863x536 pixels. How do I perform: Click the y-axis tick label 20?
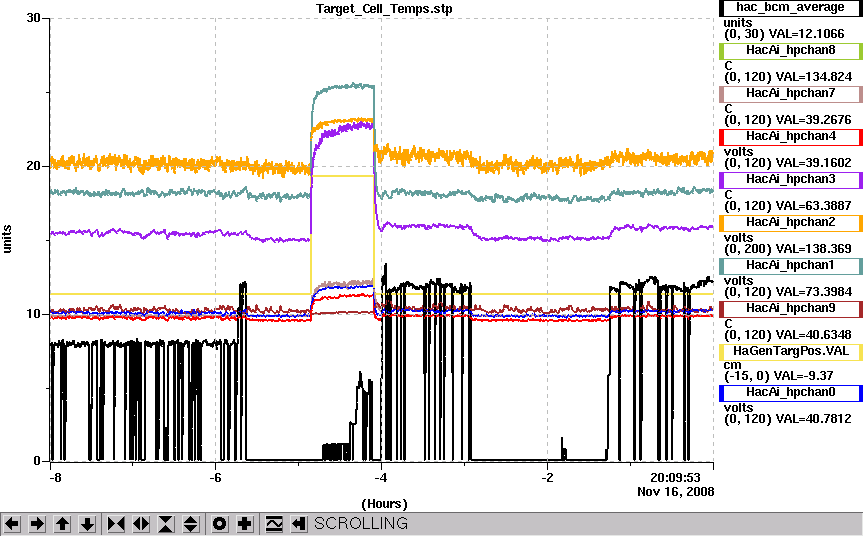34,166
